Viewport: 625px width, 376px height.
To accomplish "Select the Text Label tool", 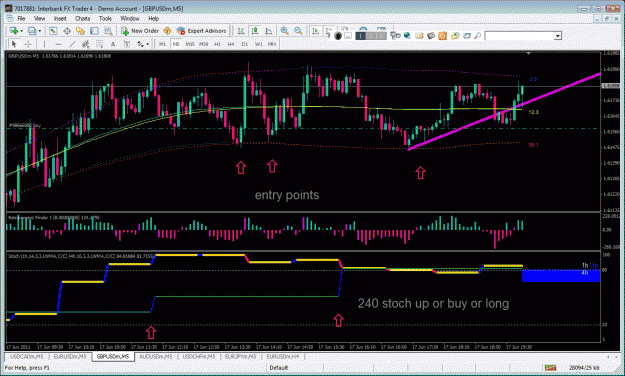I will [x=127, y=44].
